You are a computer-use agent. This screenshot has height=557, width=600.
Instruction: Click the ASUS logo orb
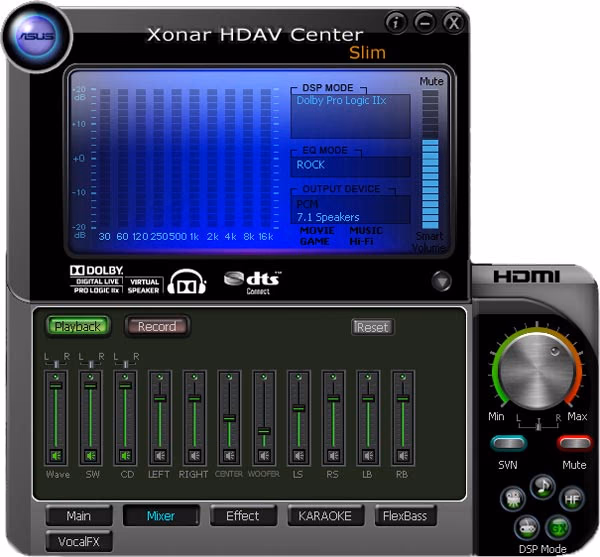(x=37, y=36)
